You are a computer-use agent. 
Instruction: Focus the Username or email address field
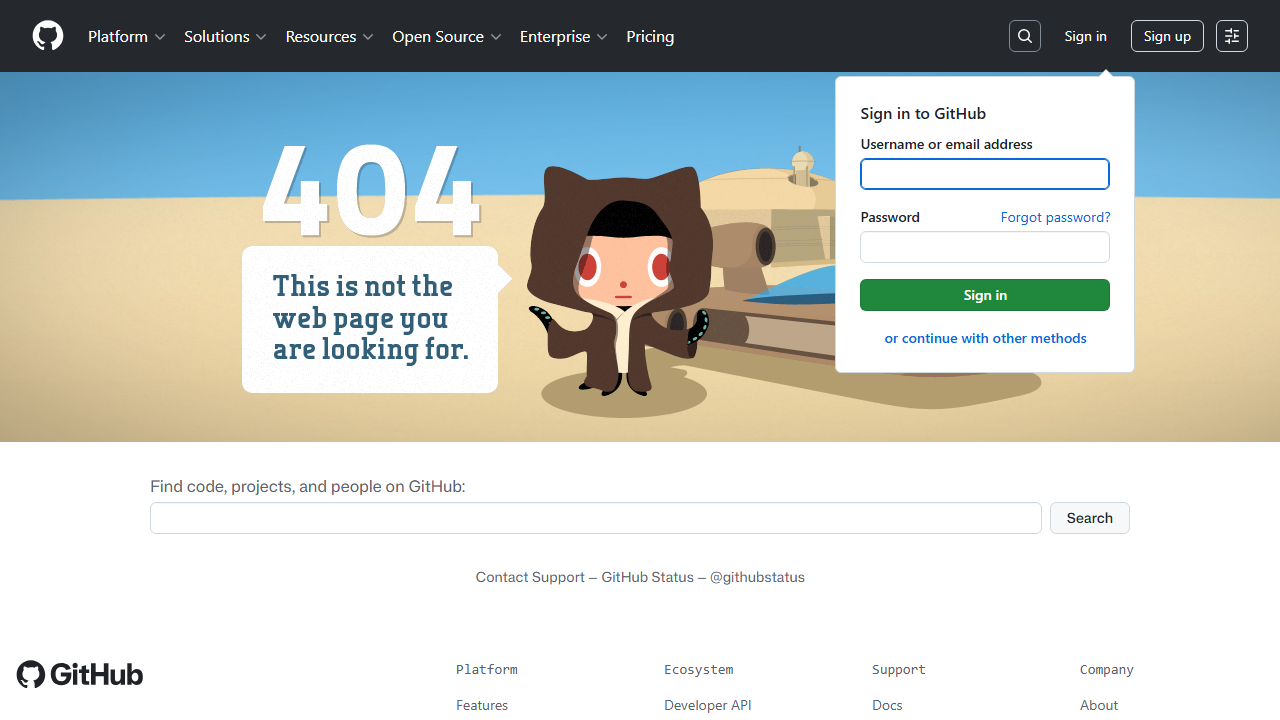(985, 174)
